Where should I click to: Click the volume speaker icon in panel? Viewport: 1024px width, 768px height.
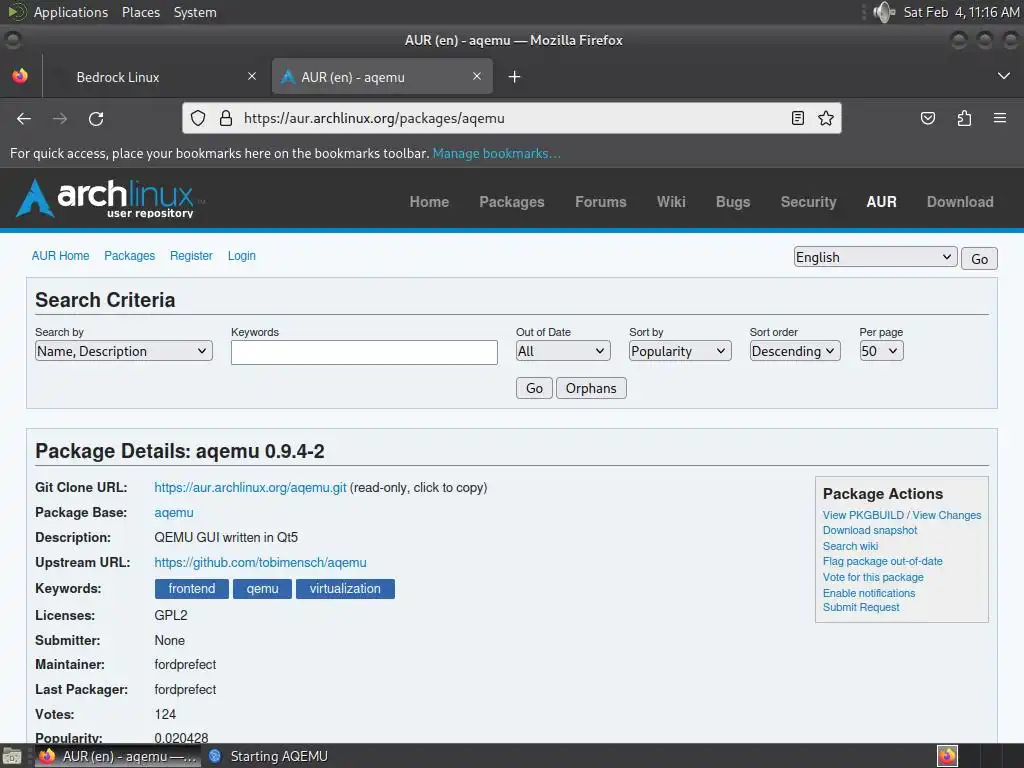point(884,12)
